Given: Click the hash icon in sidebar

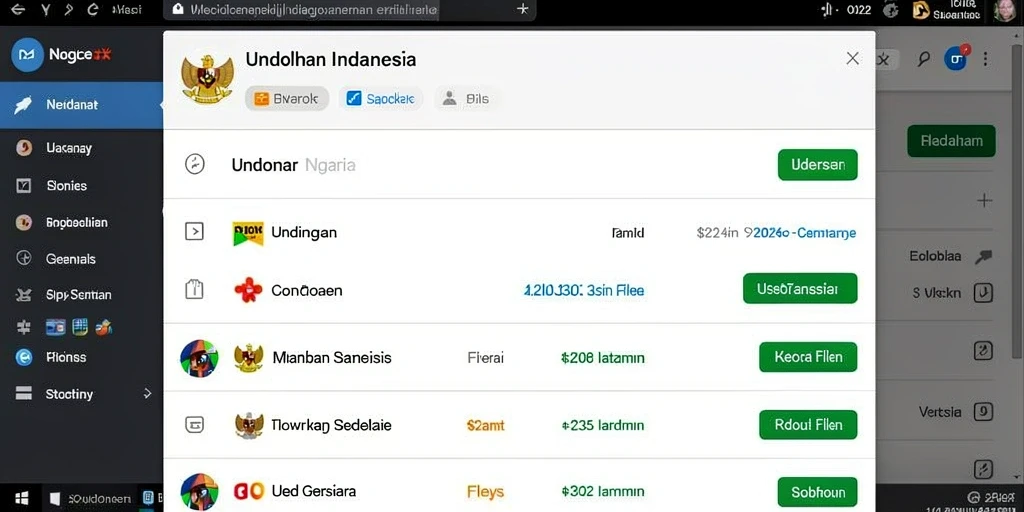Looking at the screenshot, I should coord(24,327).
